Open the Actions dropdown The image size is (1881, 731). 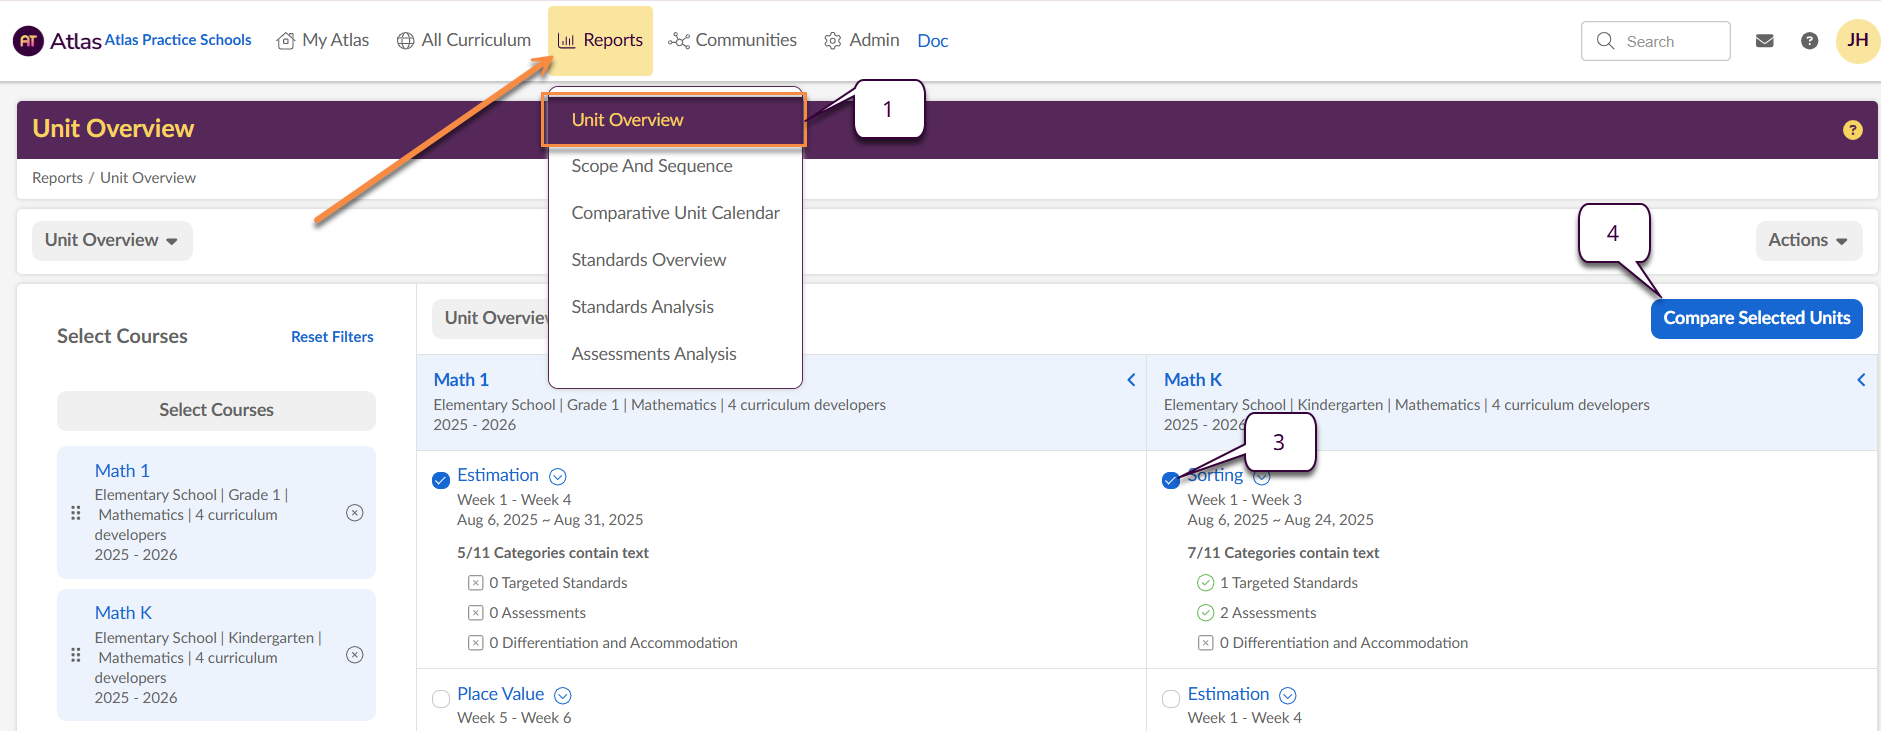coord(1808,241)
